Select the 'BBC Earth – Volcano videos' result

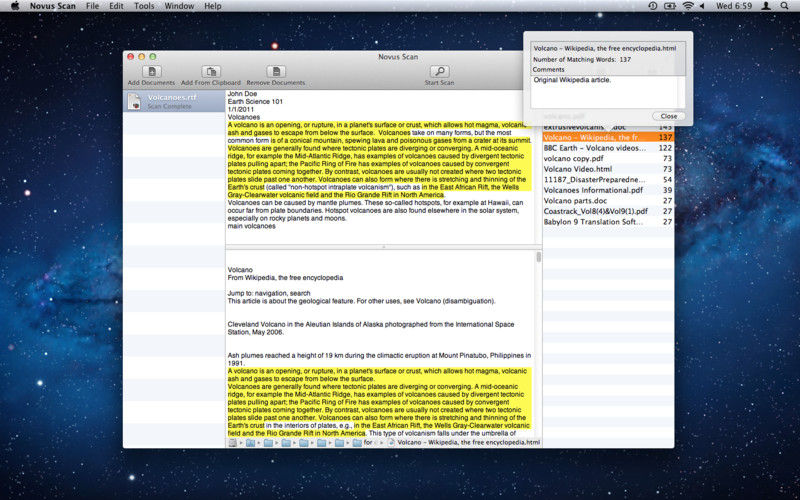608,148
